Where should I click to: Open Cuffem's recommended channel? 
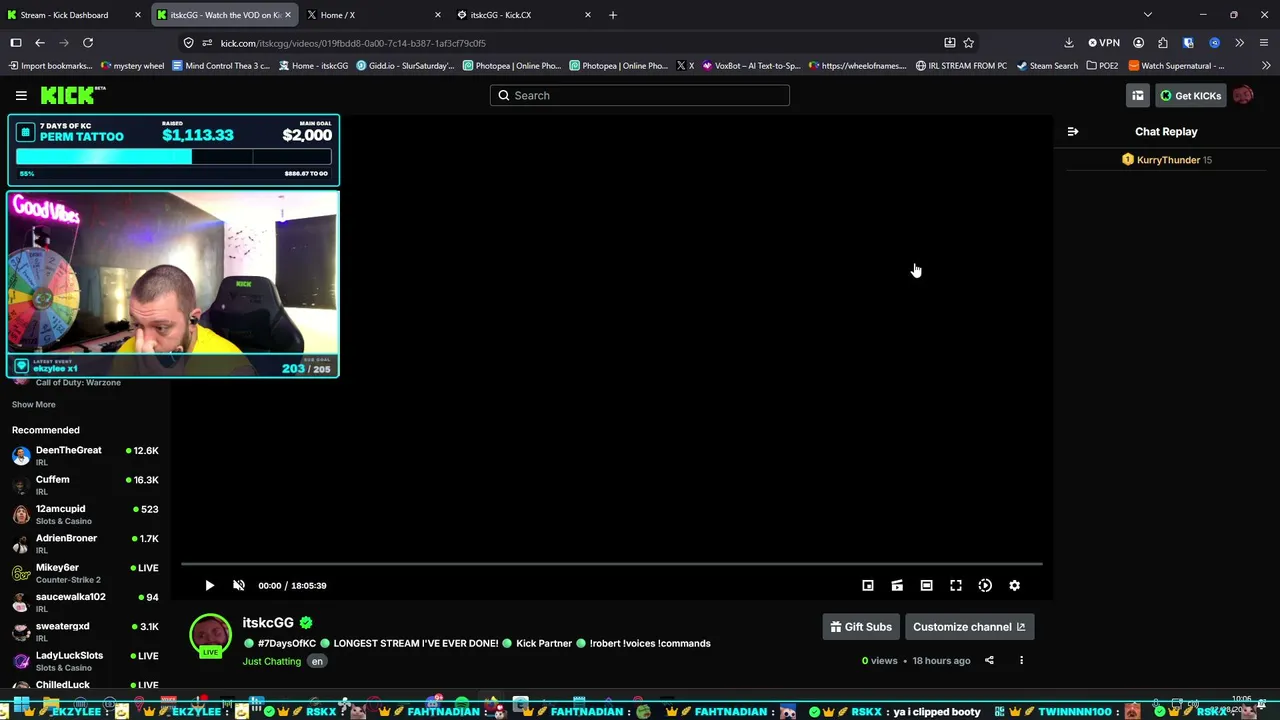point(85,485)
